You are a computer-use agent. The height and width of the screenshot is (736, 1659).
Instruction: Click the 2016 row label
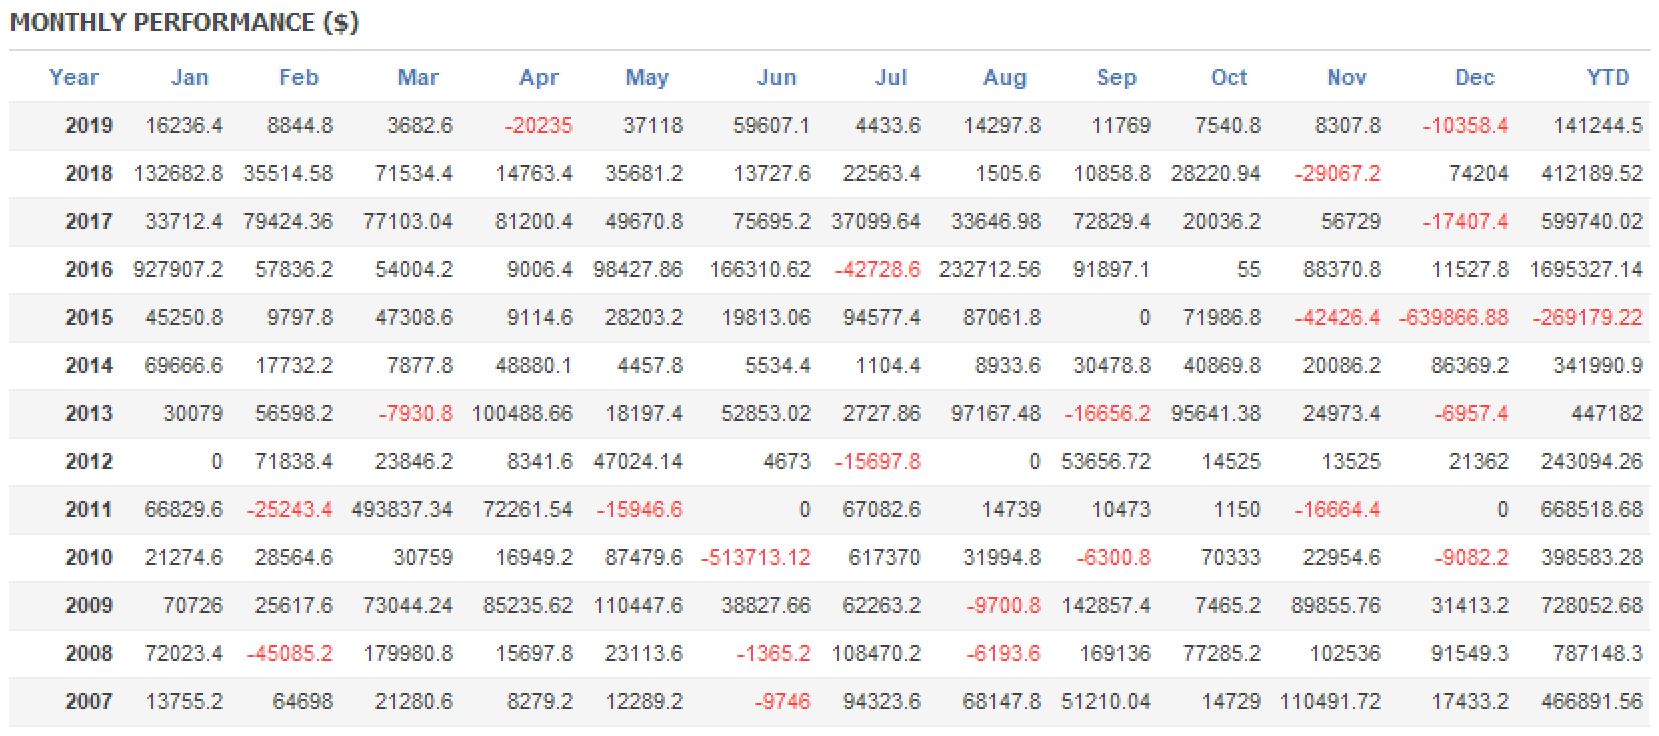[89, 270]
